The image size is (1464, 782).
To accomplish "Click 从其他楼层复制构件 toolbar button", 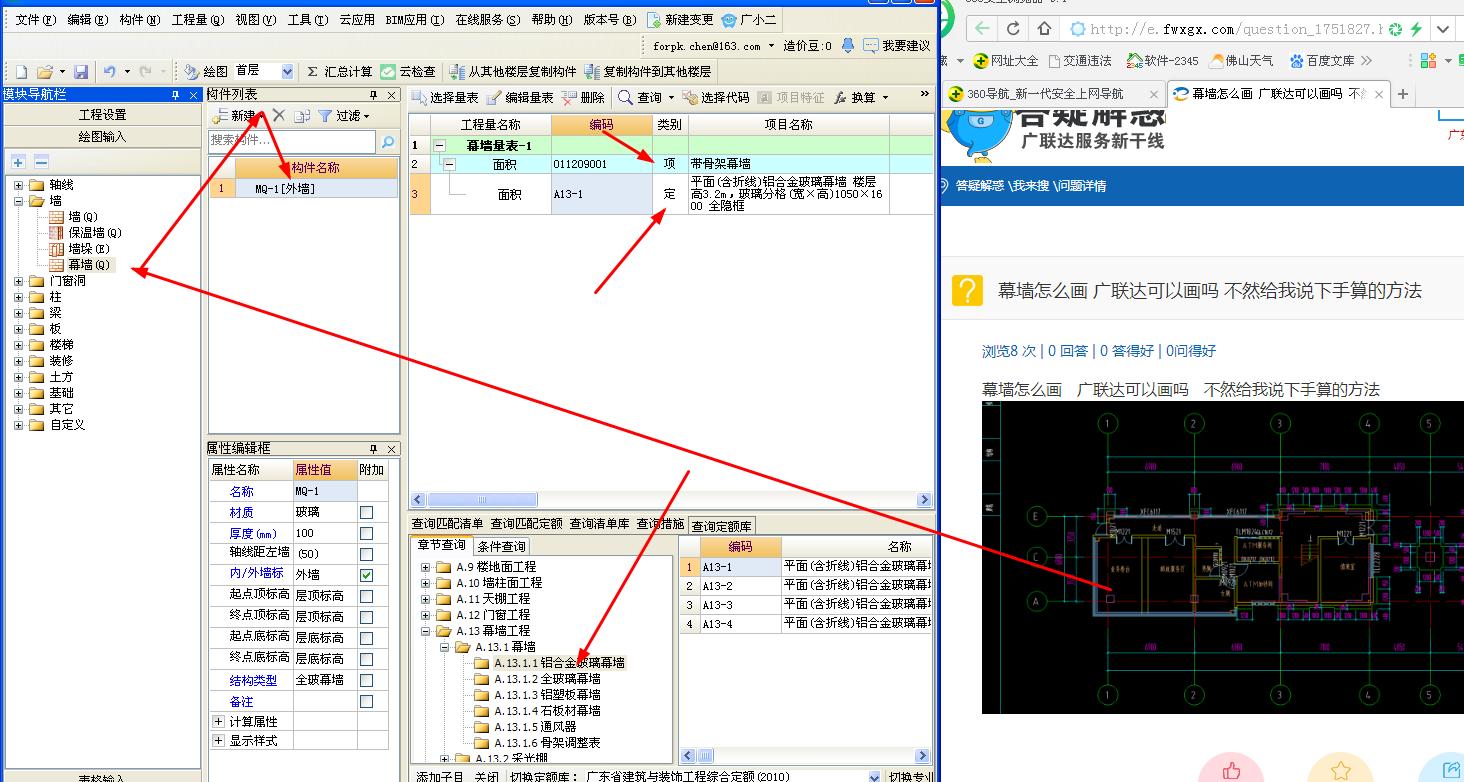I will 513,72.
